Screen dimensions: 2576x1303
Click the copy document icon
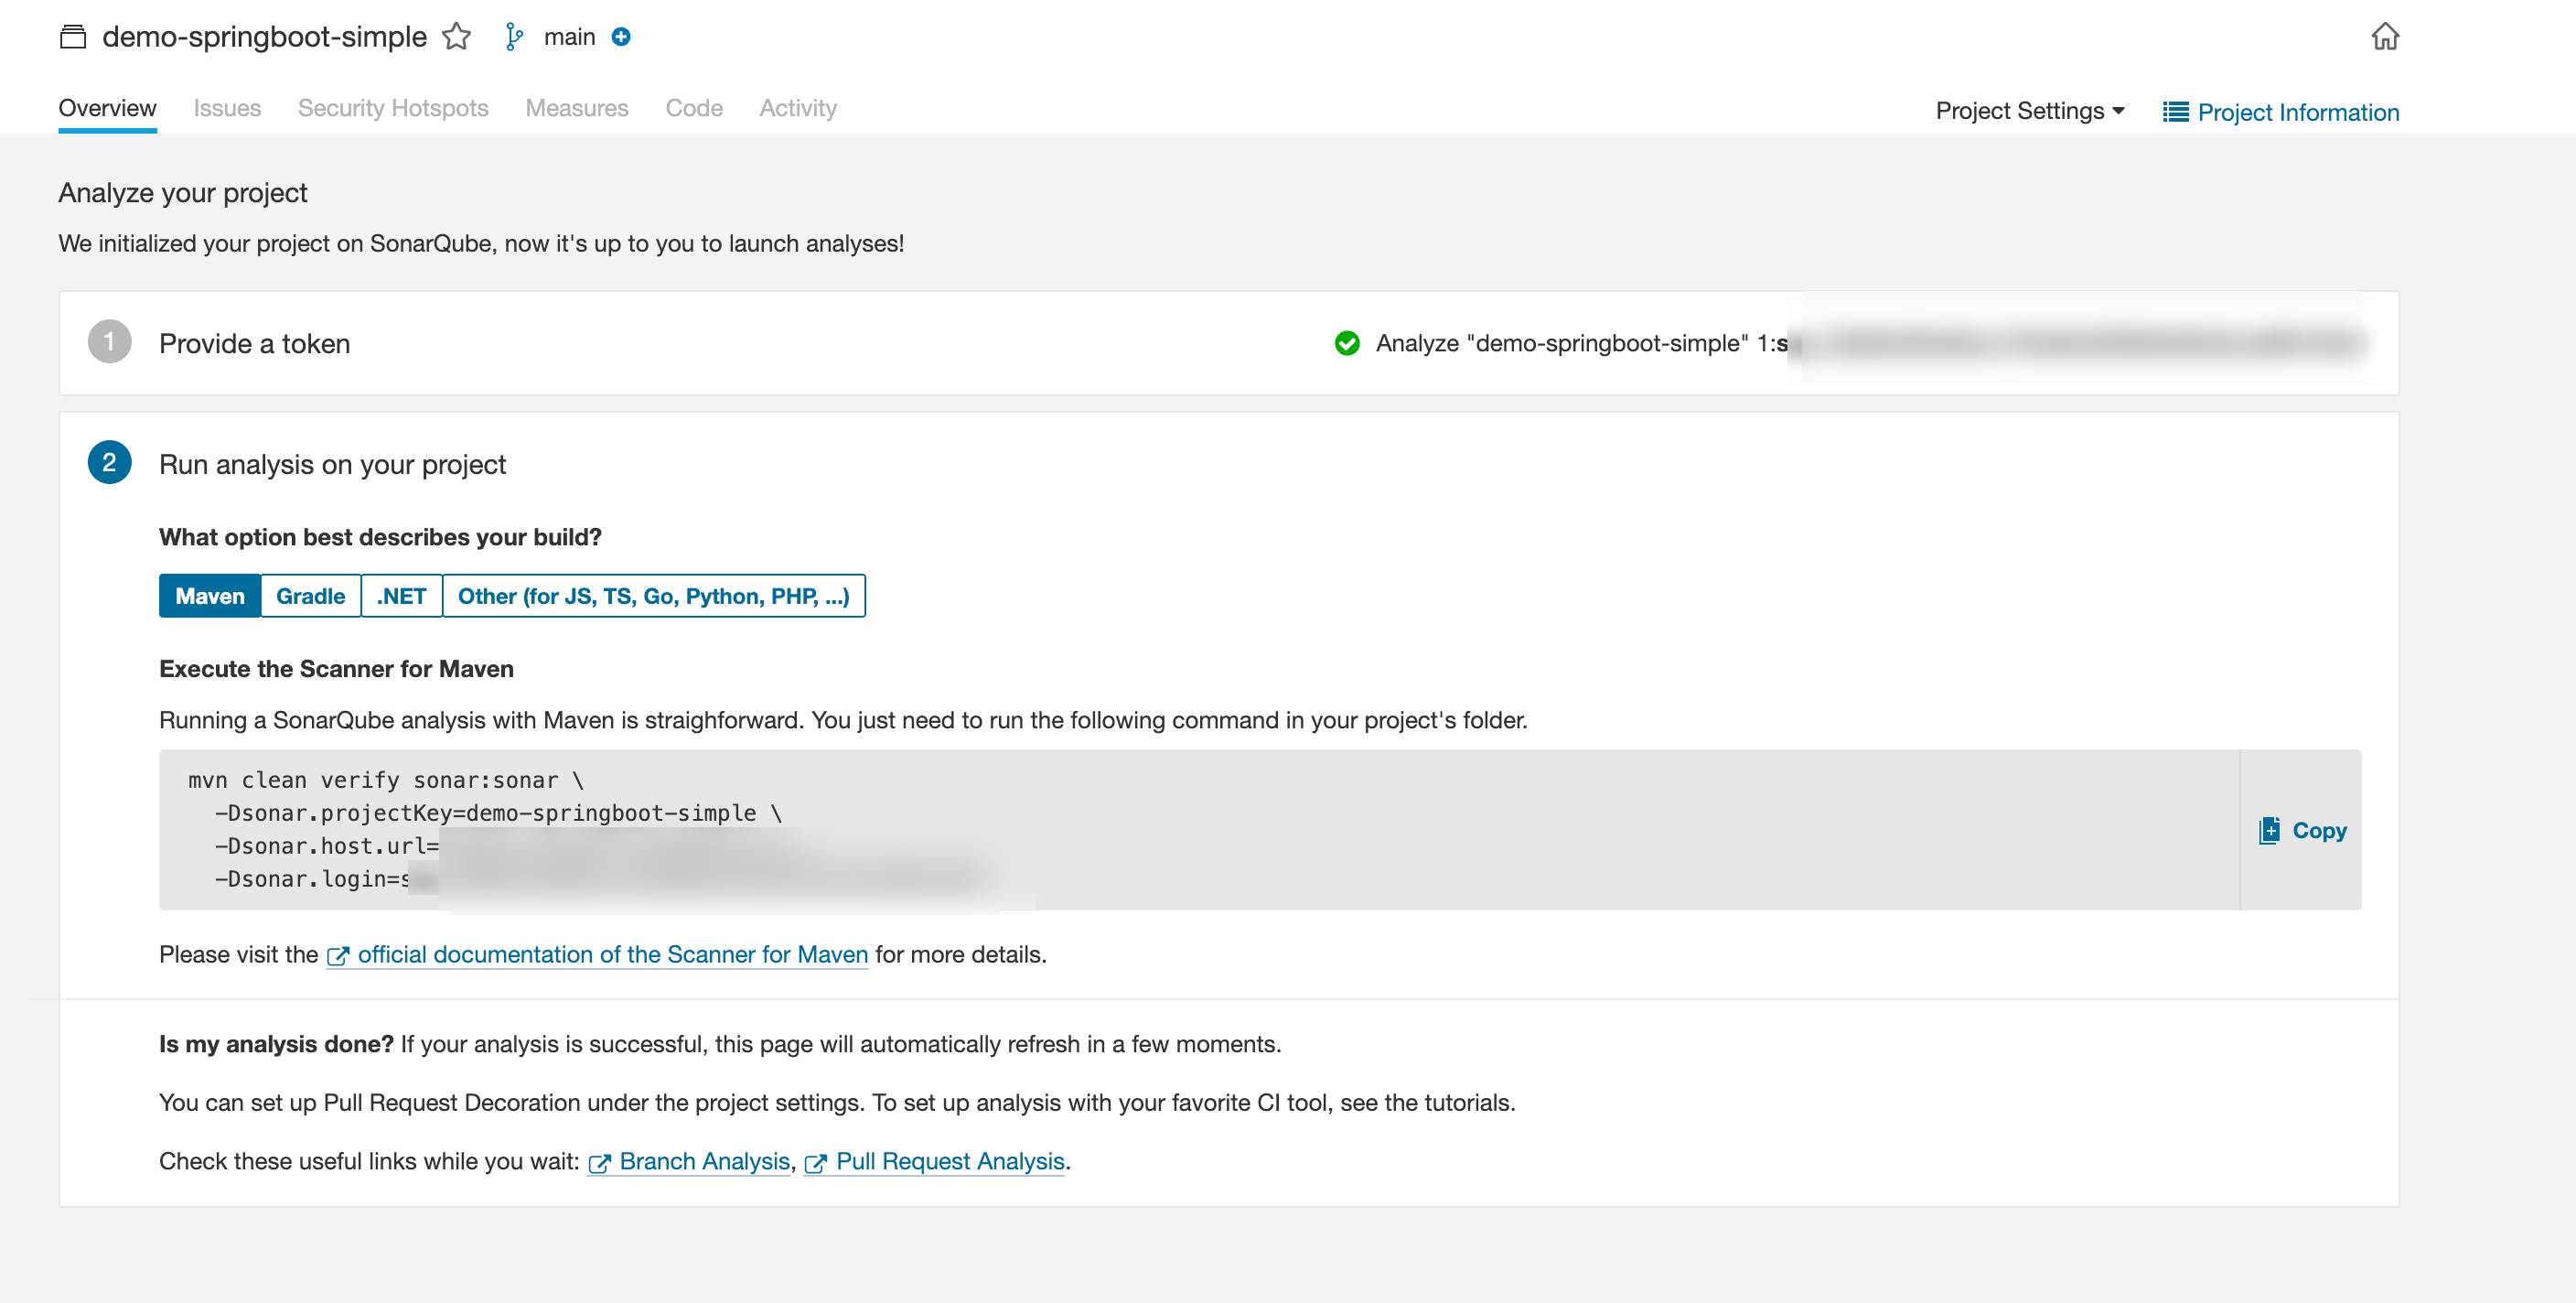click(2269, 830)
